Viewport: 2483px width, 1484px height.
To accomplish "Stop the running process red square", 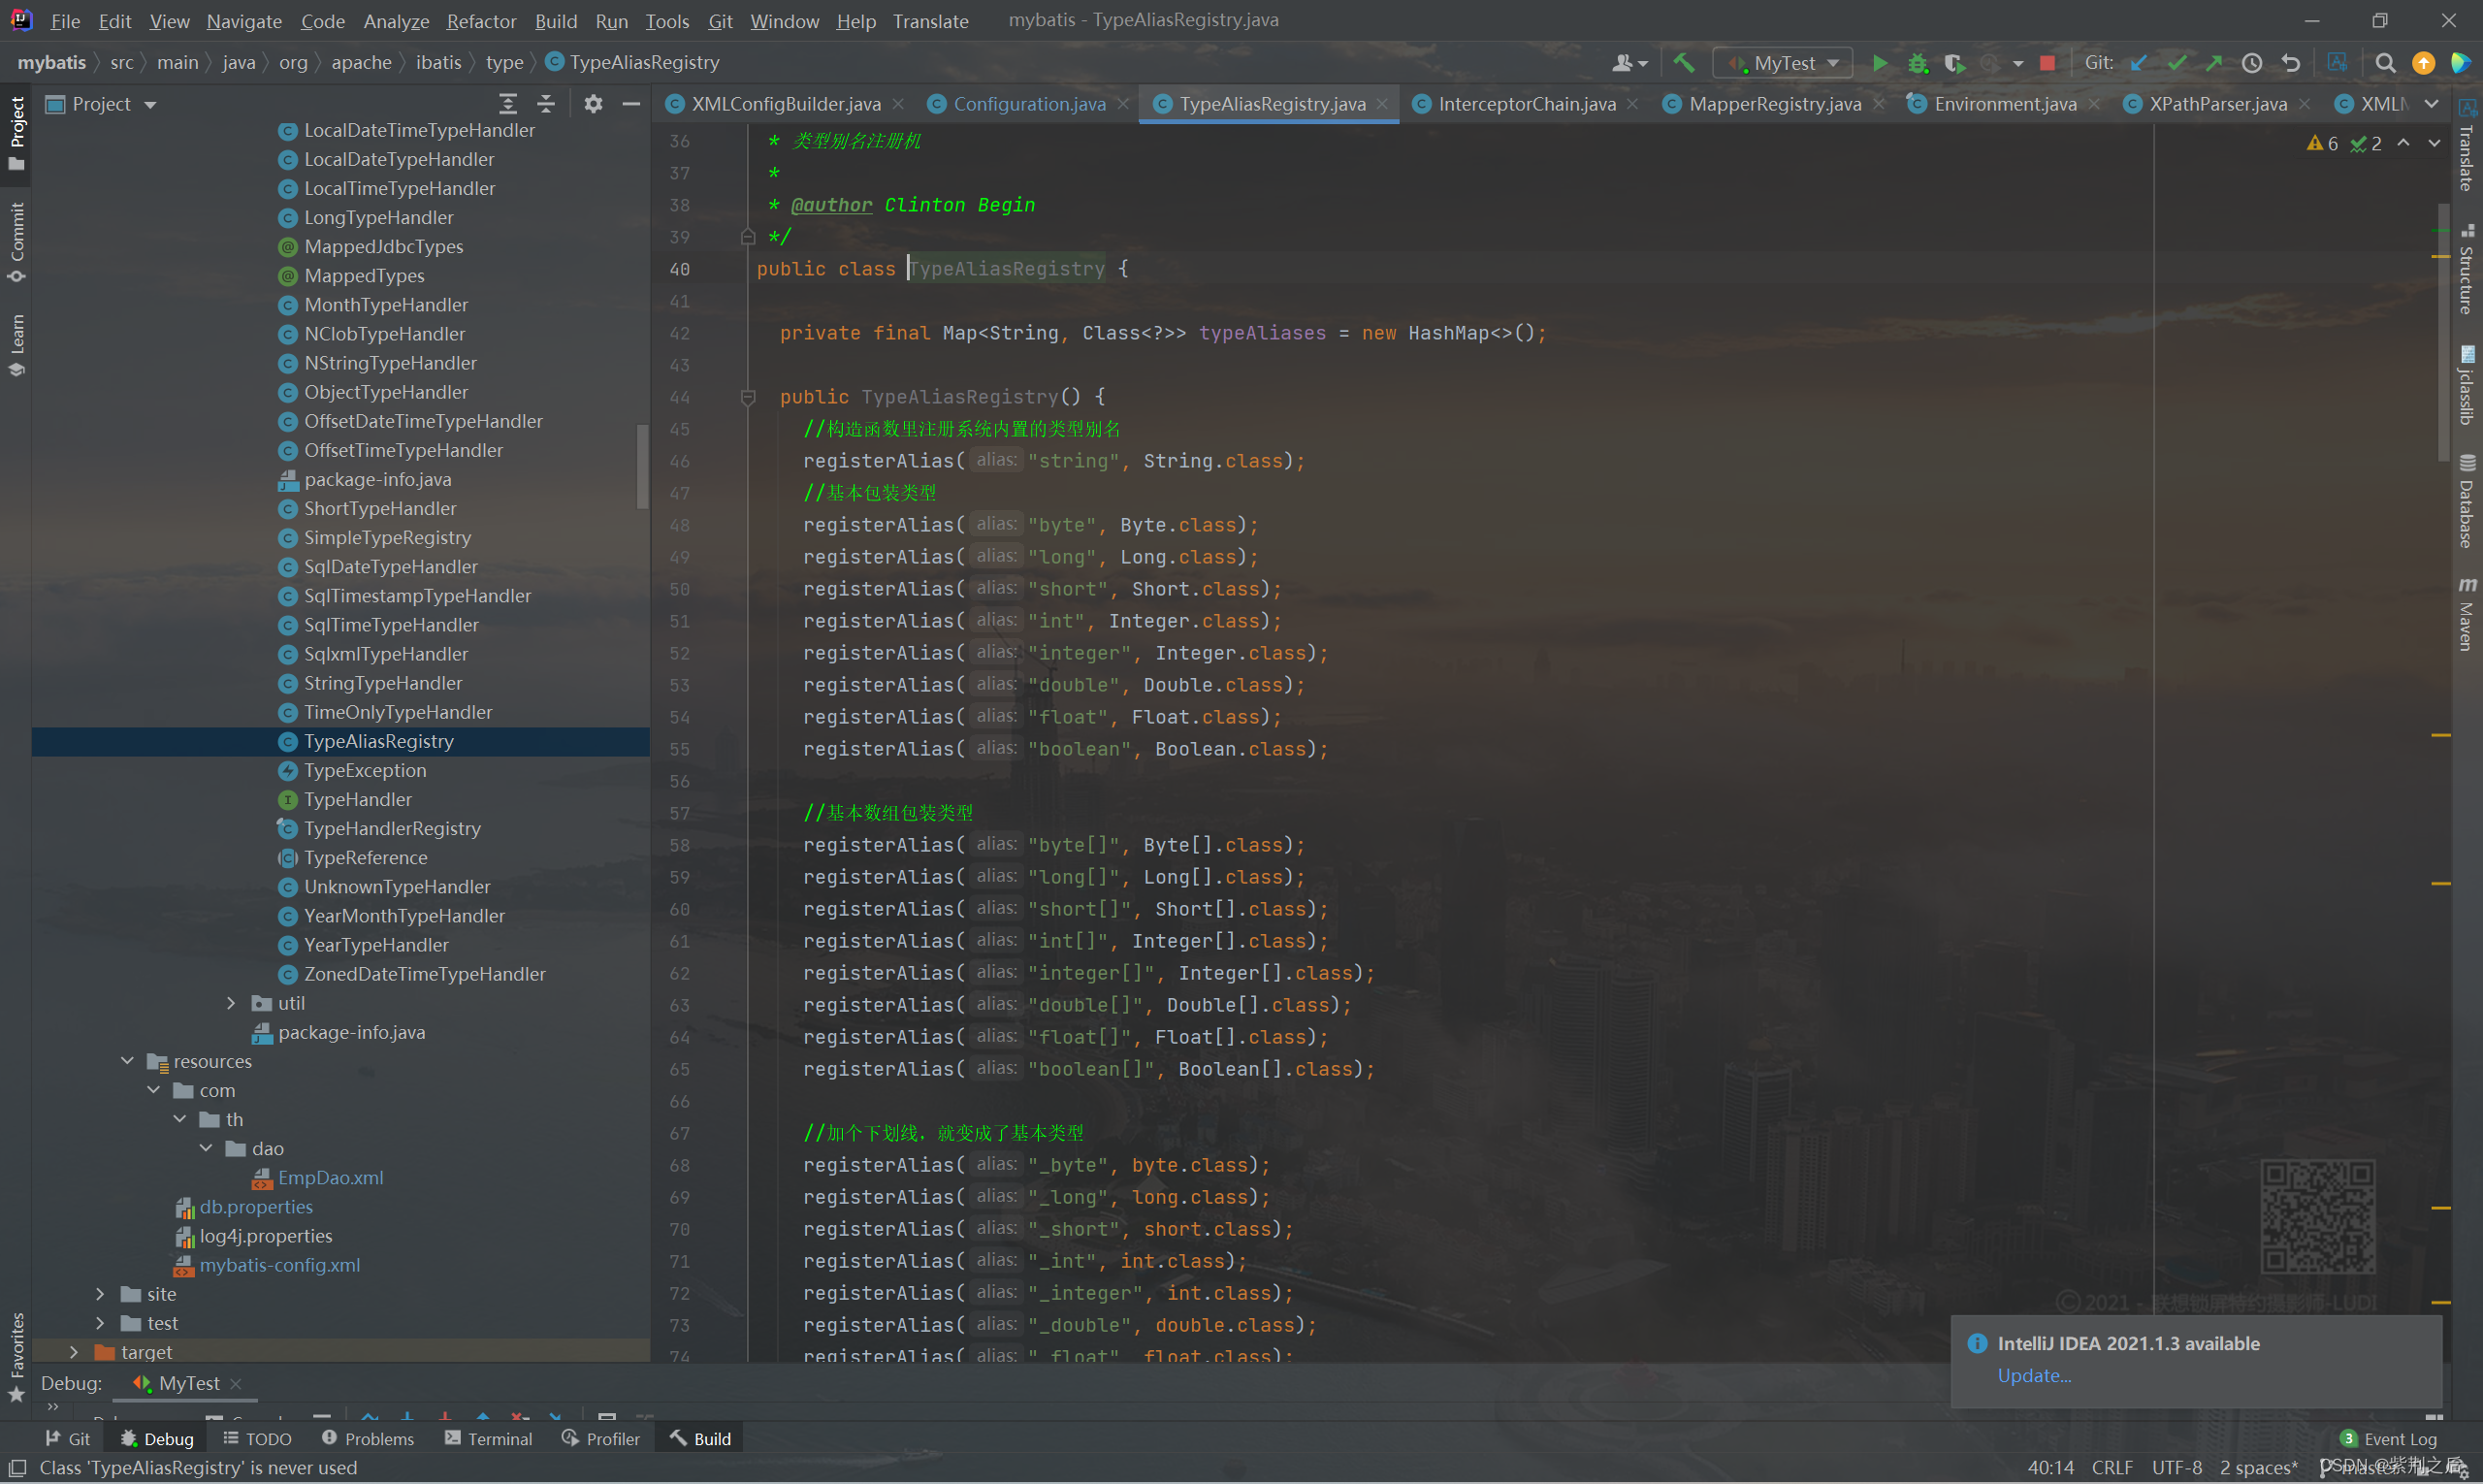I will tap(2047, 63).
